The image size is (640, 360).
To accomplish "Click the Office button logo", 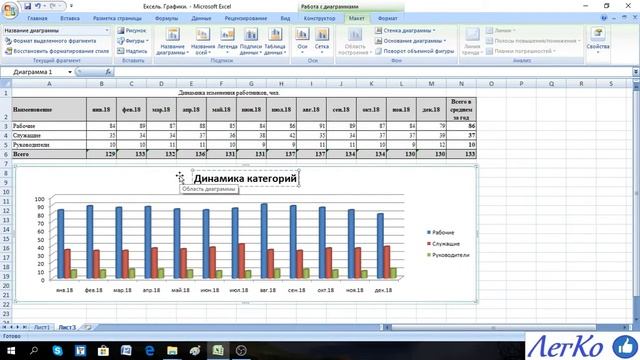I will (x=10, y=10).
